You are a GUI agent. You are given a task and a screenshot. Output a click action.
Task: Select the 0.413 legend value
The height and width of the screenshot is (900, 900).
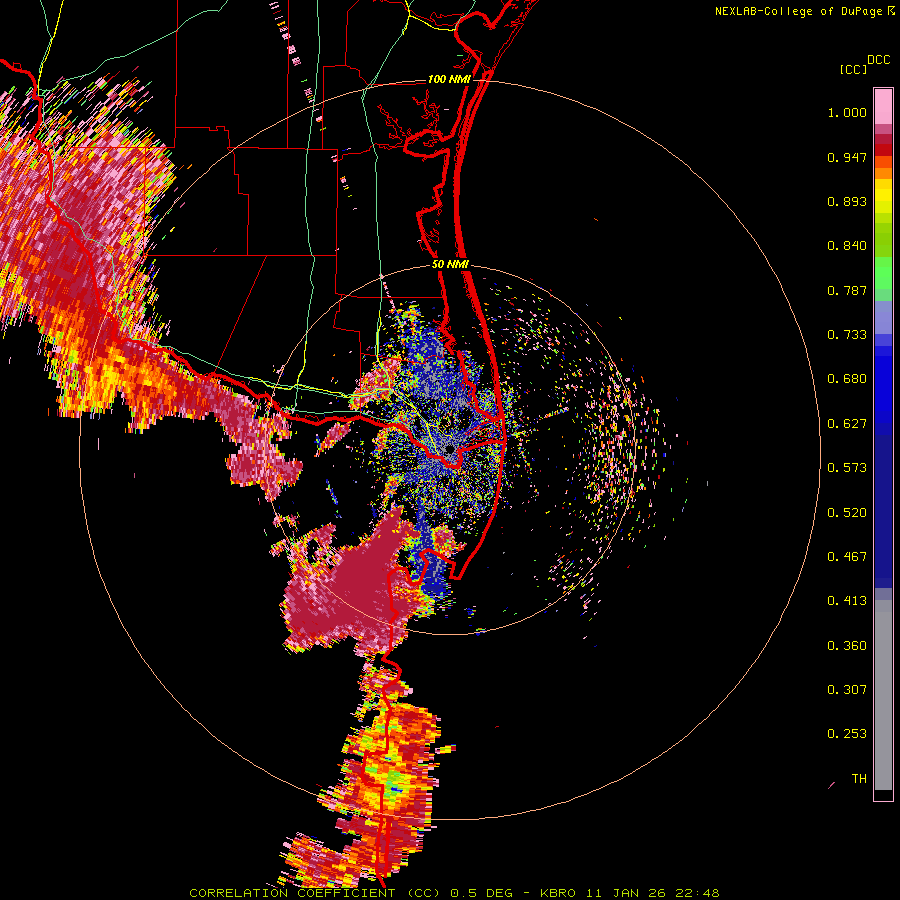pyautogui.click(x=847, y=601)
